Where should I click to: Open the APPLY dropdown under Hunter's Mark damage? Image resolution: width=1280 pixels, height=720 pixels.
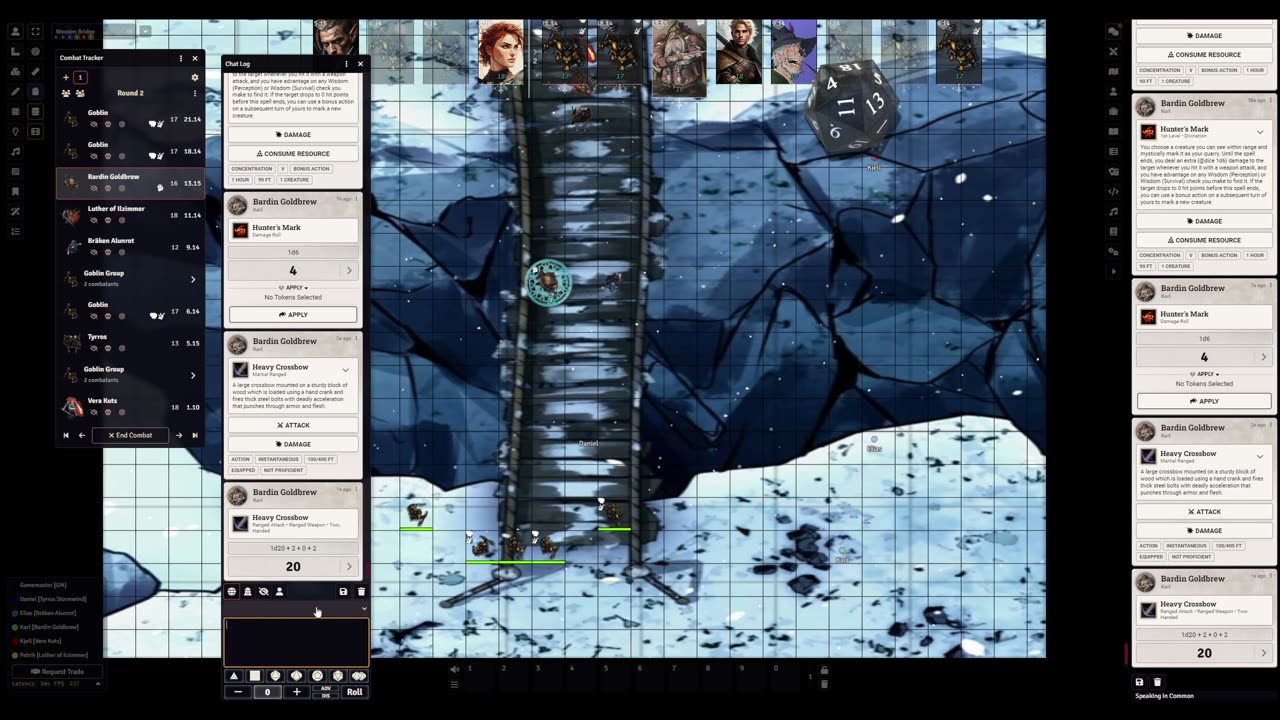[293, 287]
